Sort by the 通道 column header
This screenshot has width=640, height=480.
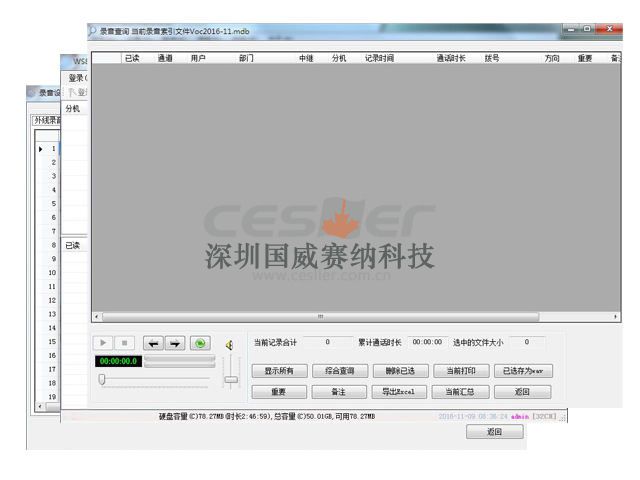165,58
